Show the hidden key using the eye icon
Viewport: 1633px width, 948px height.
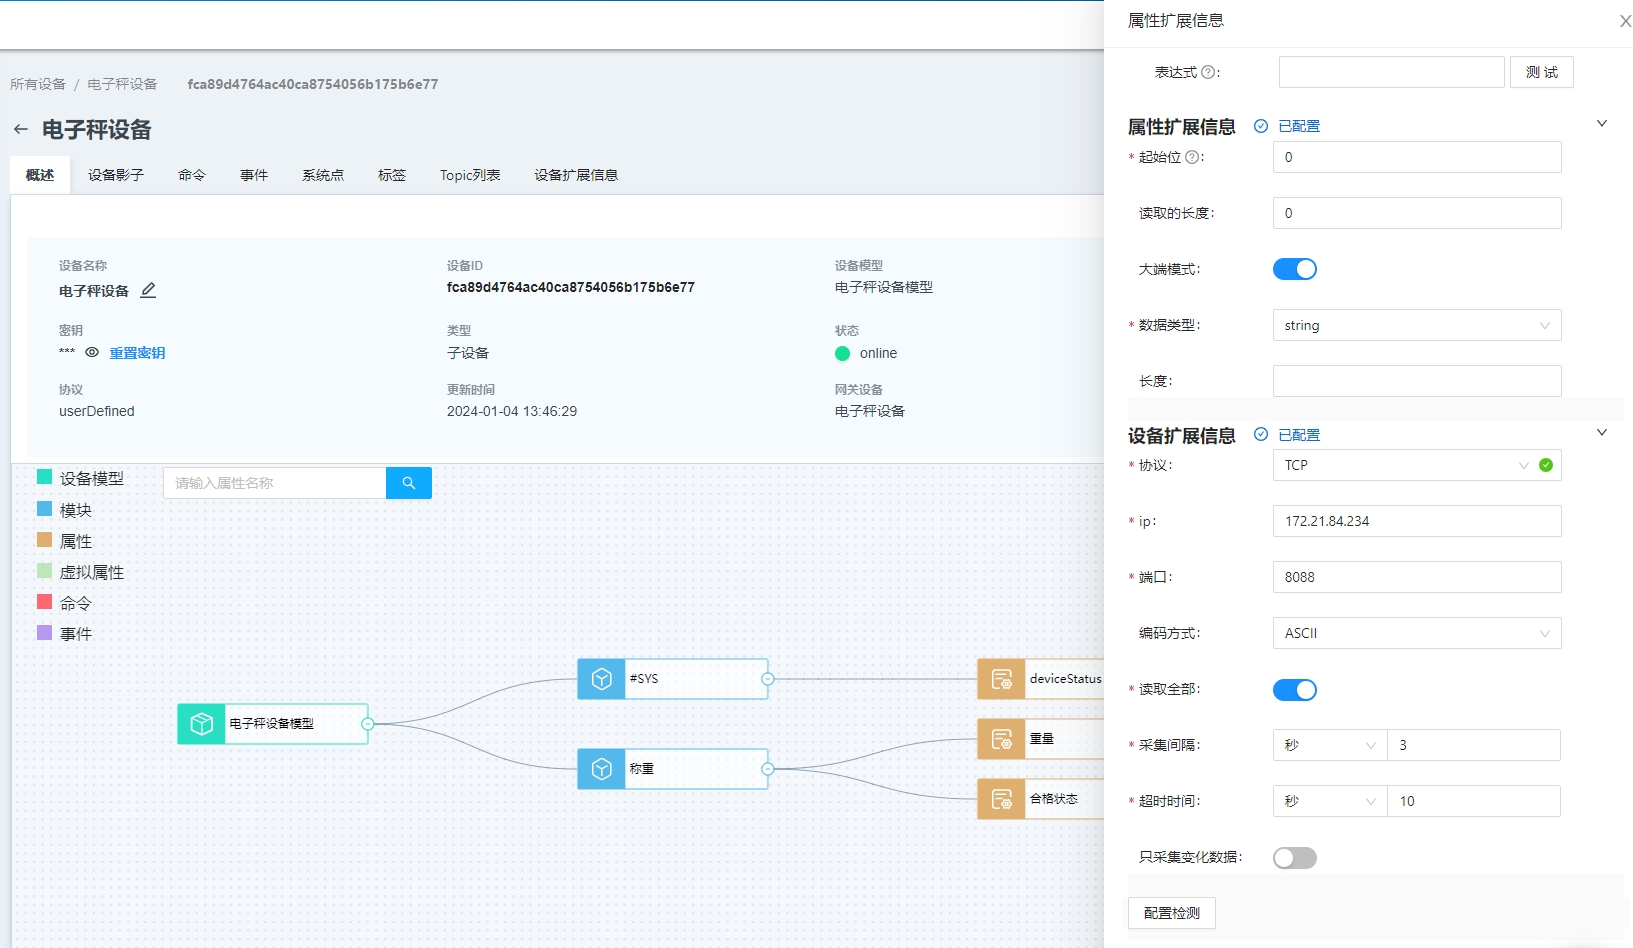[x=91, y=352]
